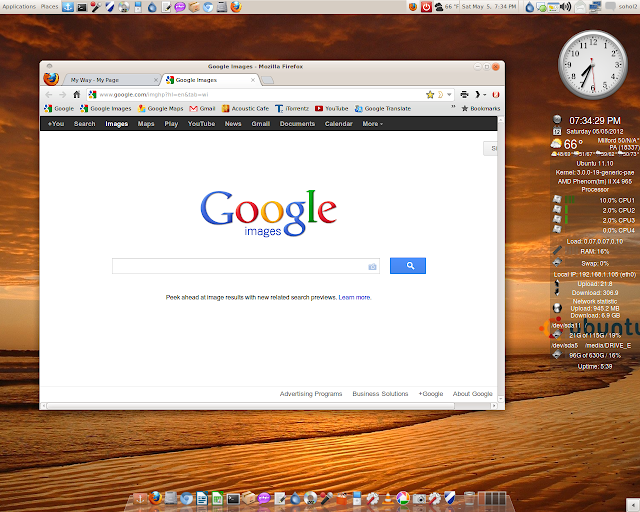
Task: Open the Acoustic Cafe bookmark
Action: pyautogui.click(x=245, y=109)
